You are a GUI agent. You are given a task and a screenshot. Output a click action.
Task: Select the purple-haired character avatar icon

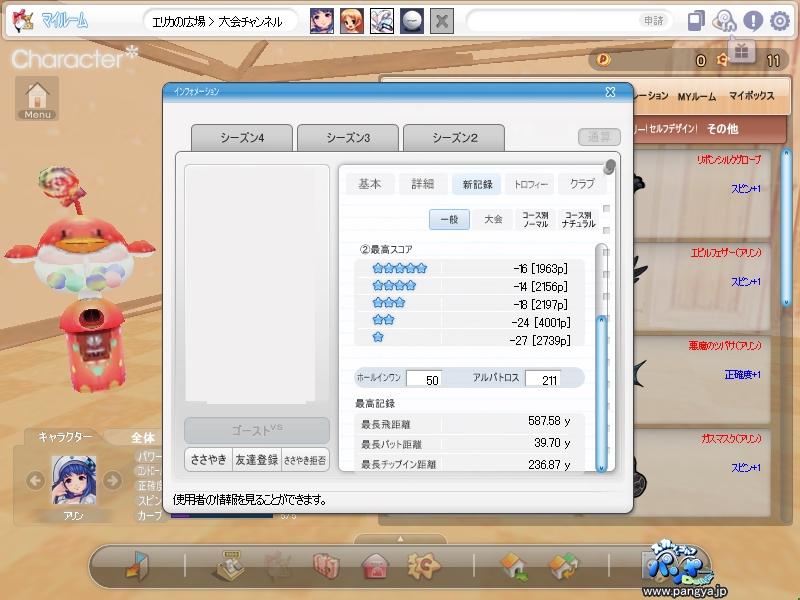(x=322, y=21)
